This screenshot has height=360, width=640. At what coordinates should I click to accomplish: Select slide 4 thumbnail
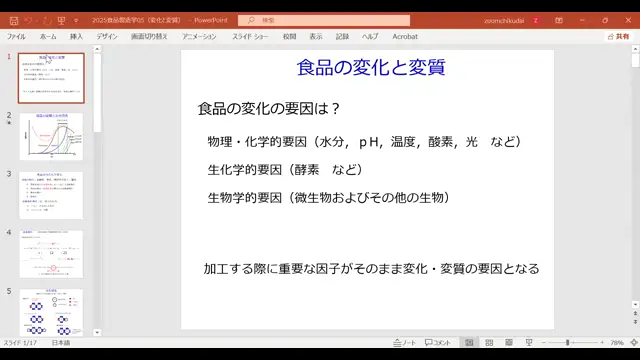point(51,254)
